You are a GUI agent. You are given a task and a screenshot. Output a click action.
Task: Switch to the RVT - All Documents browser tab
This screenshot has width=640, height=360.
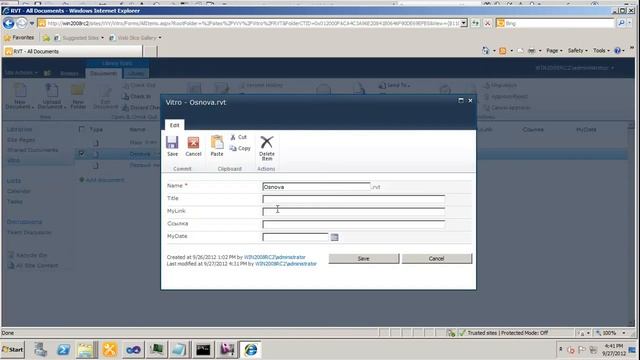tap(73, 51)
